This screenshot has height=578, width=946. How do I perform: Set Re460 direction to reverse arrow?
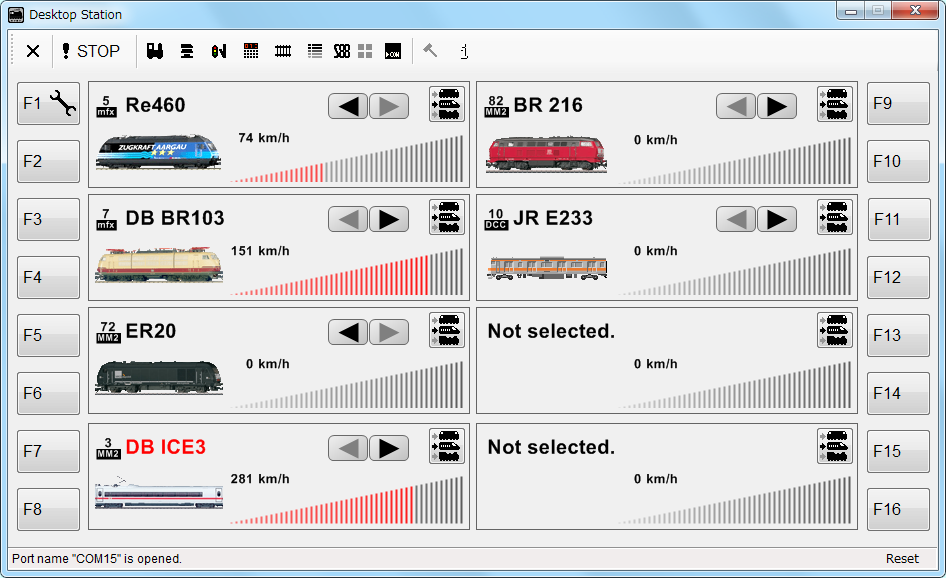(348, 106)
